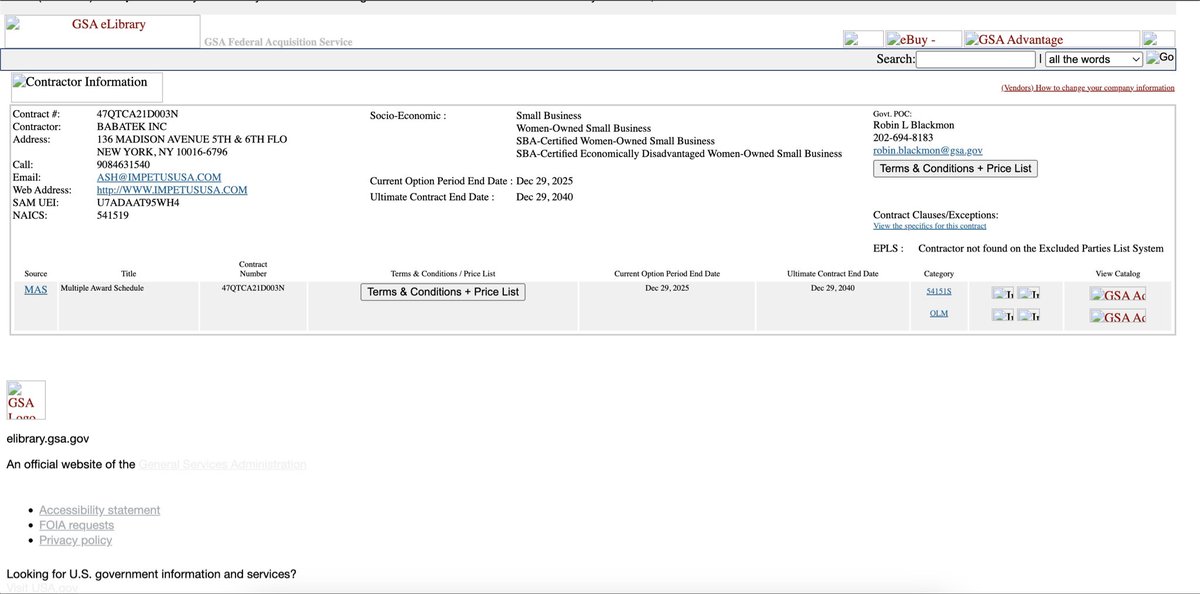Viewport: 1200px width, 594px height.
Task: Click the Go search image button
Action: coord(1160,58)
